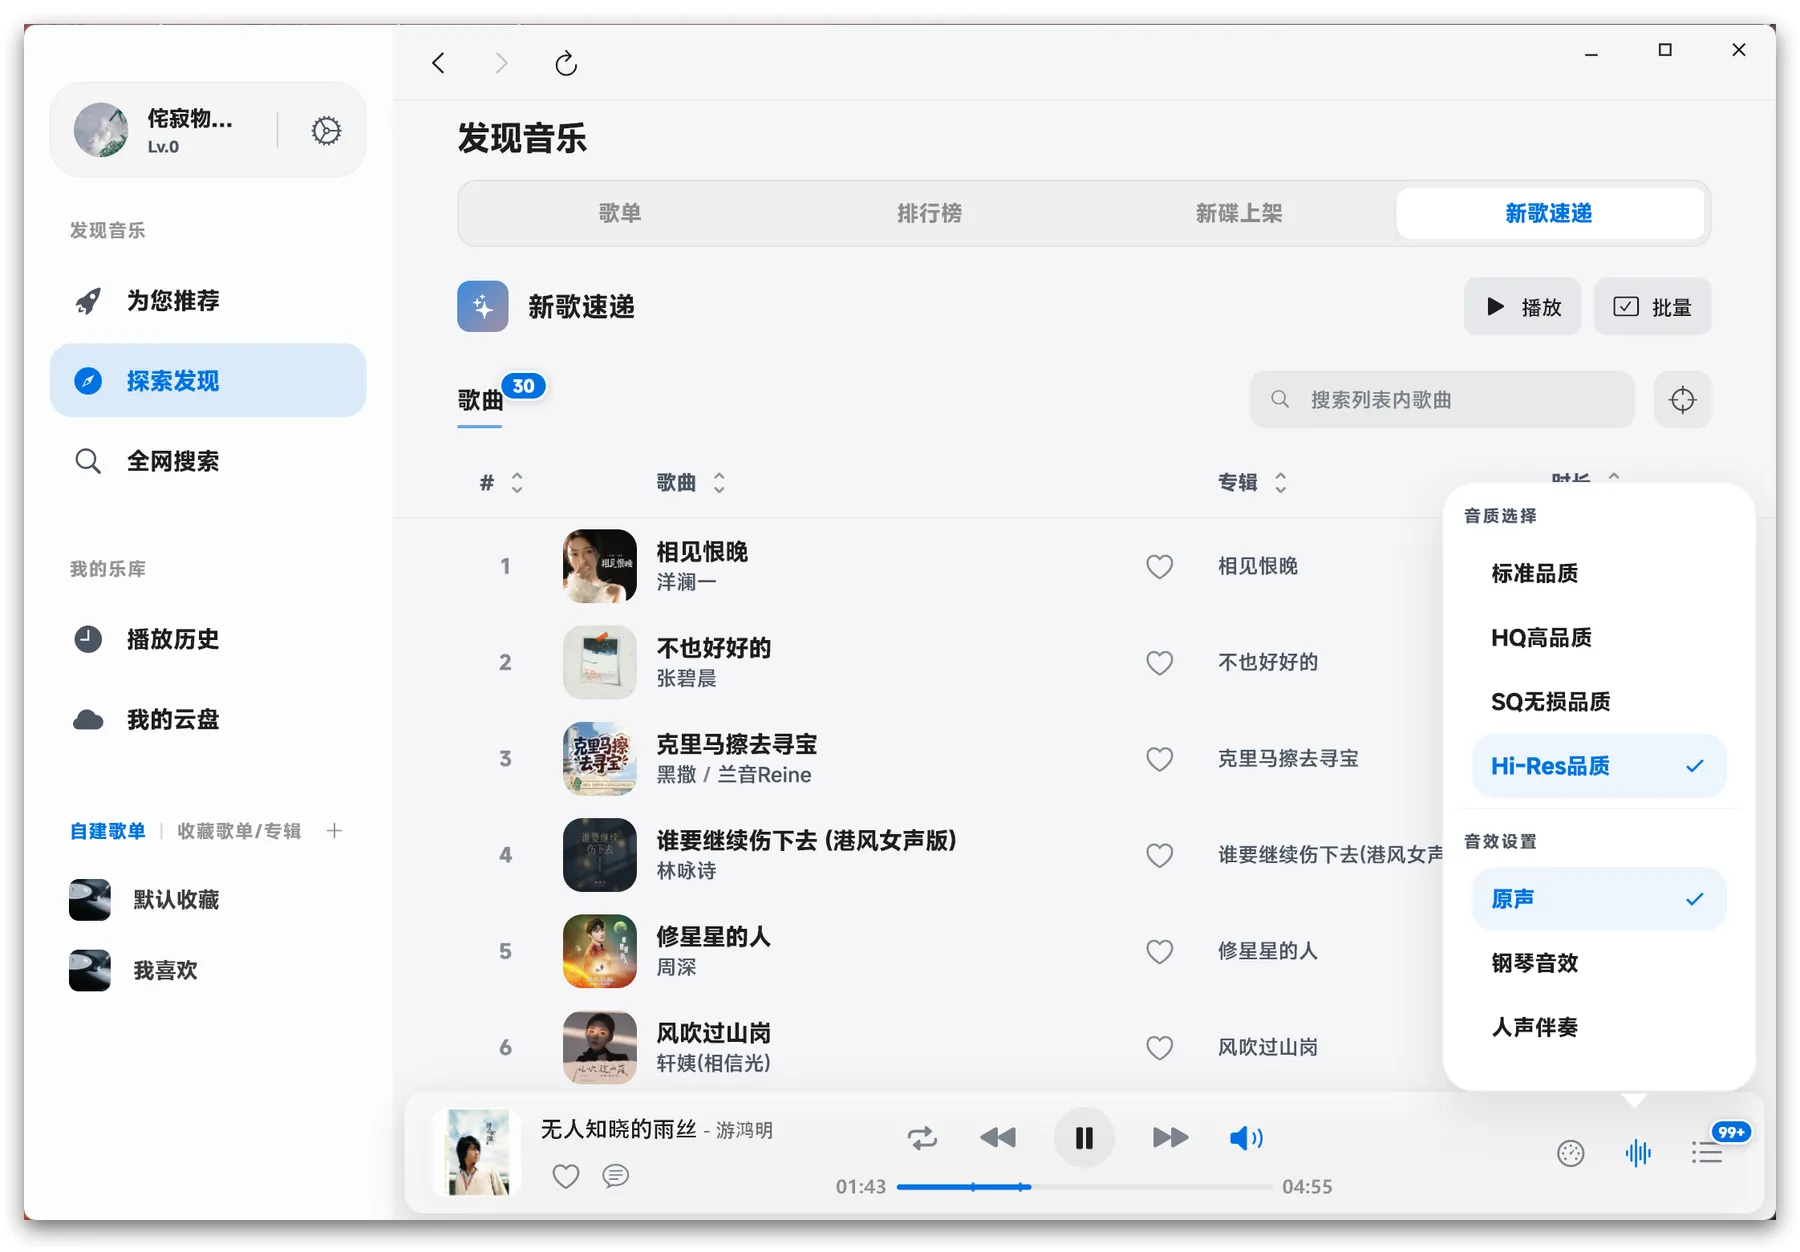Open the playback speed dial icon

(1570, 1153)
